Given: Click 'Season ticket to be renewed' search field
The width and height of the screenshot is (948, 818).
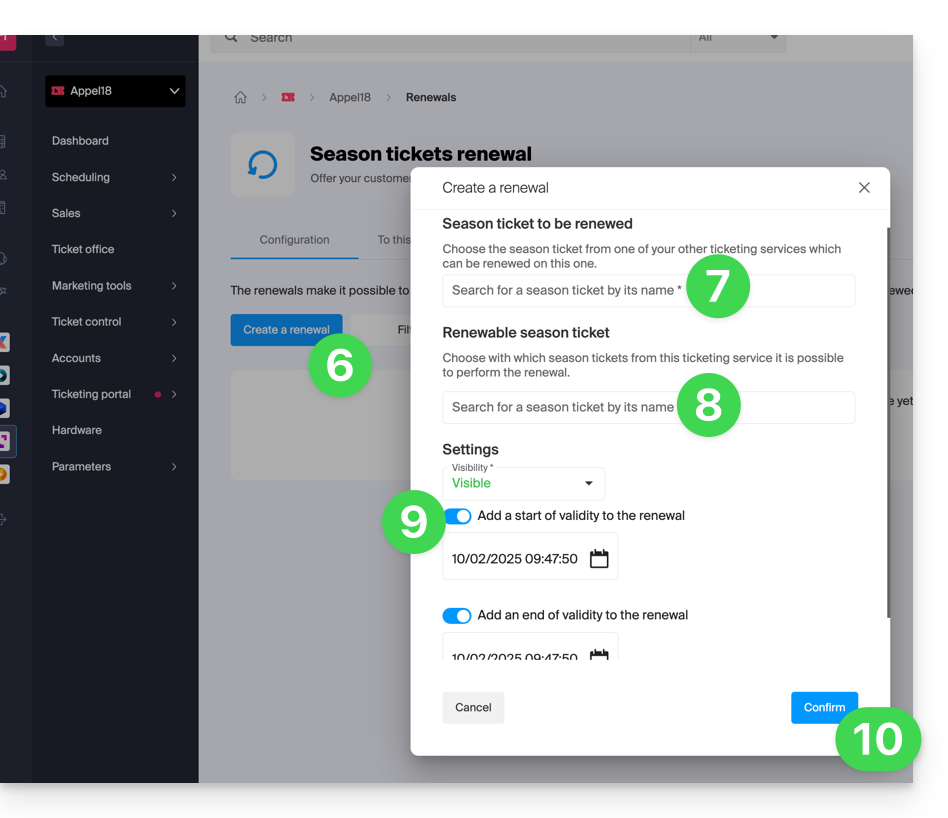Looking at the screenshot, I should pyautogui.click(x=565, y=291).
